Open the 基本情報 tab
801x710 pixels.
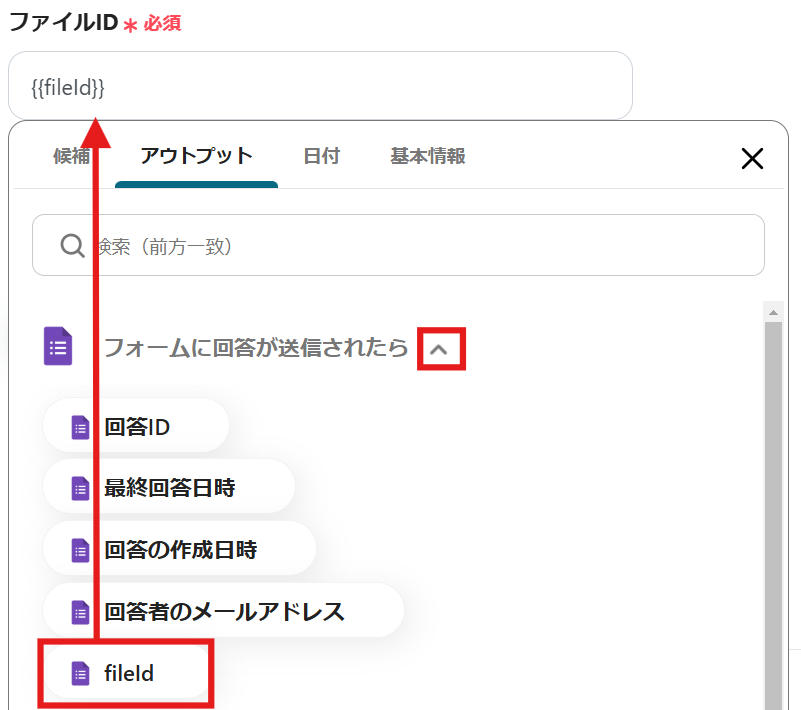click(x=428, y=156)
